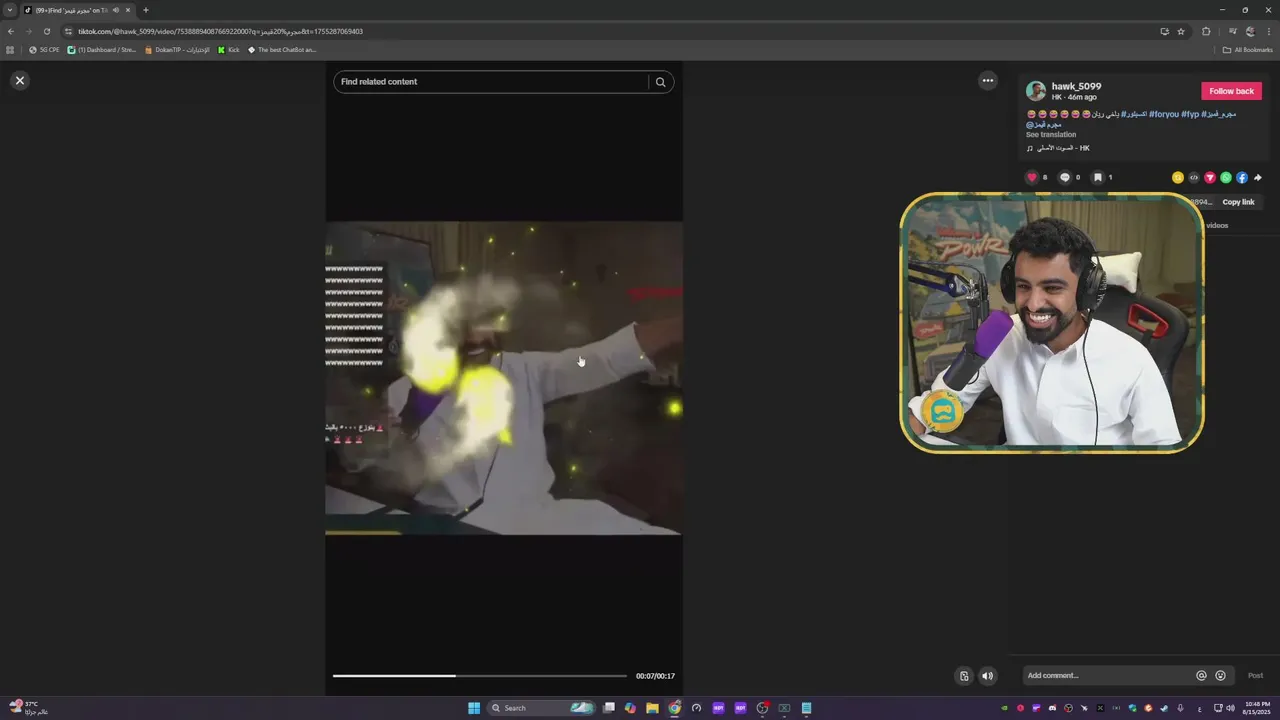This screenshot has height=720, width=1280.
Task: Click the yellow repost icon
Action: (1178, 177)
